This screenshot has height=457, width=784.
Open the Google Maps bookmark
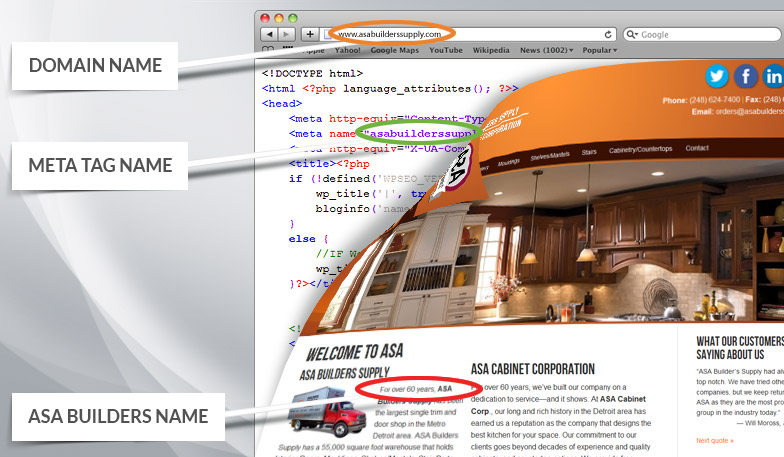pyautogui.click(x=394, y=50)
